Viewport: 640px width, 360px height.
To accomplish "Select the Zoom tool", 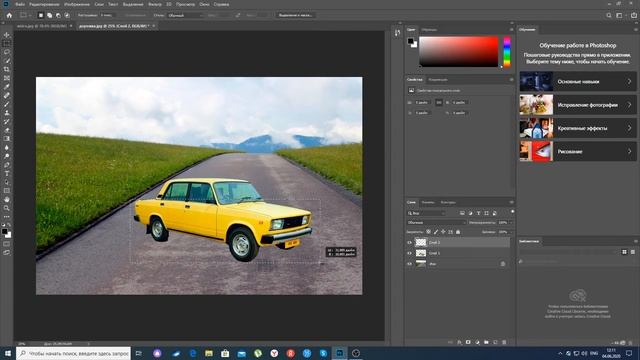I will point(7,208).
